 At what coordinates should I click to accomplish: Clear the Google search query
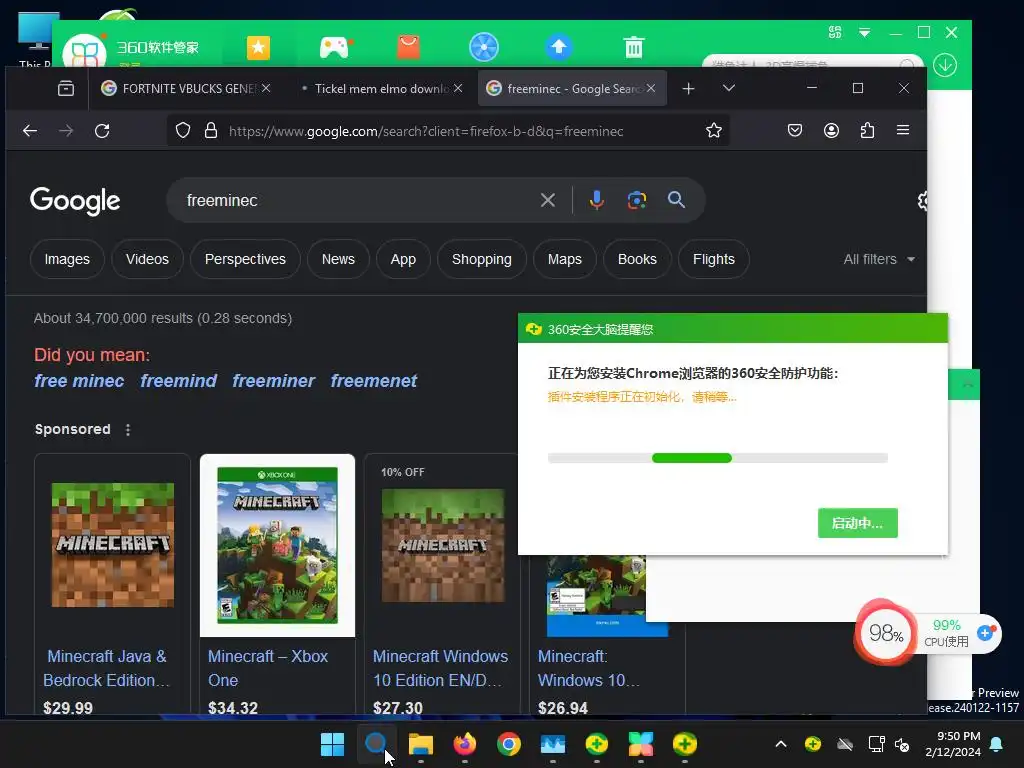tap(548, 200)
